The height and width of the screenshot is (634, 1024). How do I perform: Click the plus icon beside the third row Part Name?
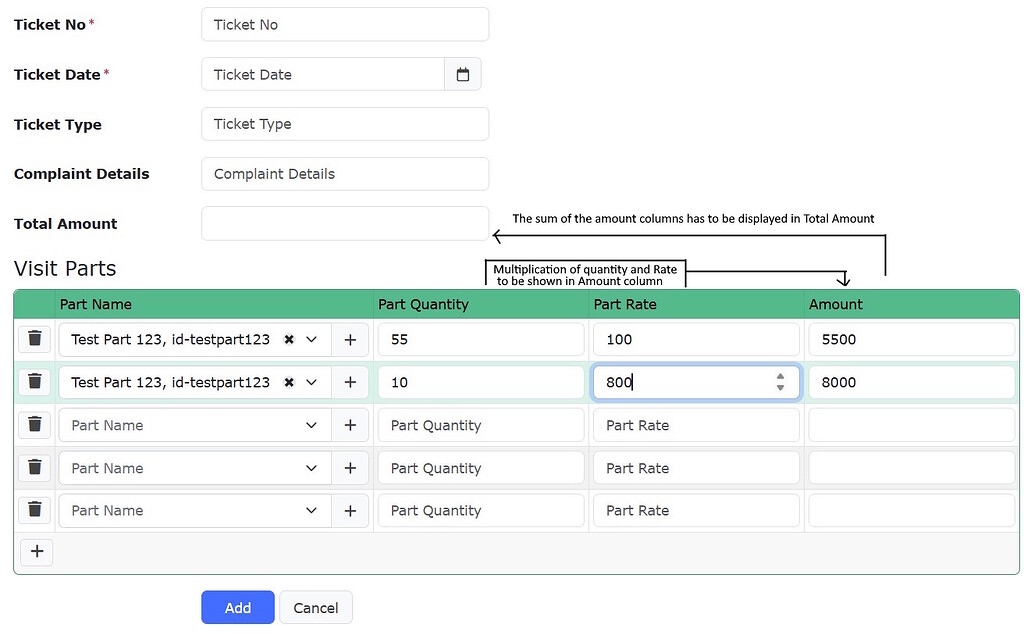(350, 424)
